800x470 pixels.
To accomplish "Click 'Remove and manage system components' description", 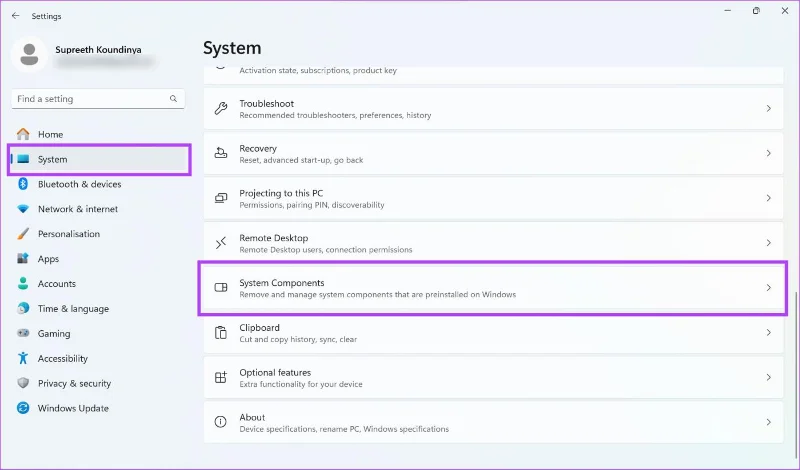I will coord(378,294).
